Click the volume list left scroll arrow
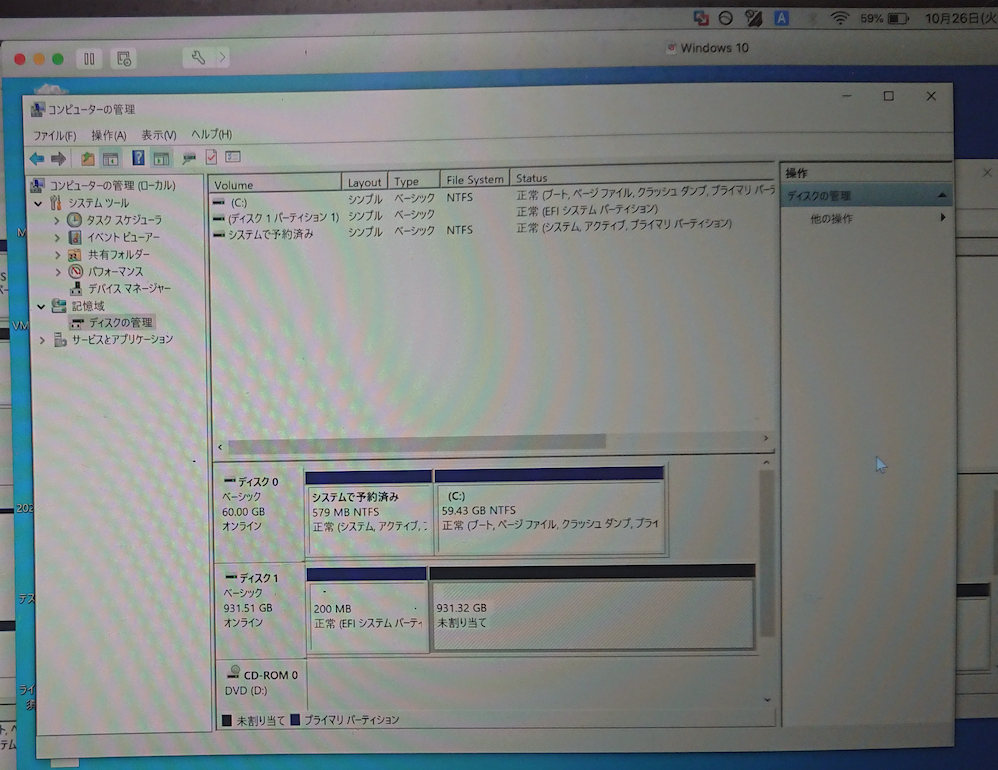Screen dimensions: 998x770 tap(220, 447)
